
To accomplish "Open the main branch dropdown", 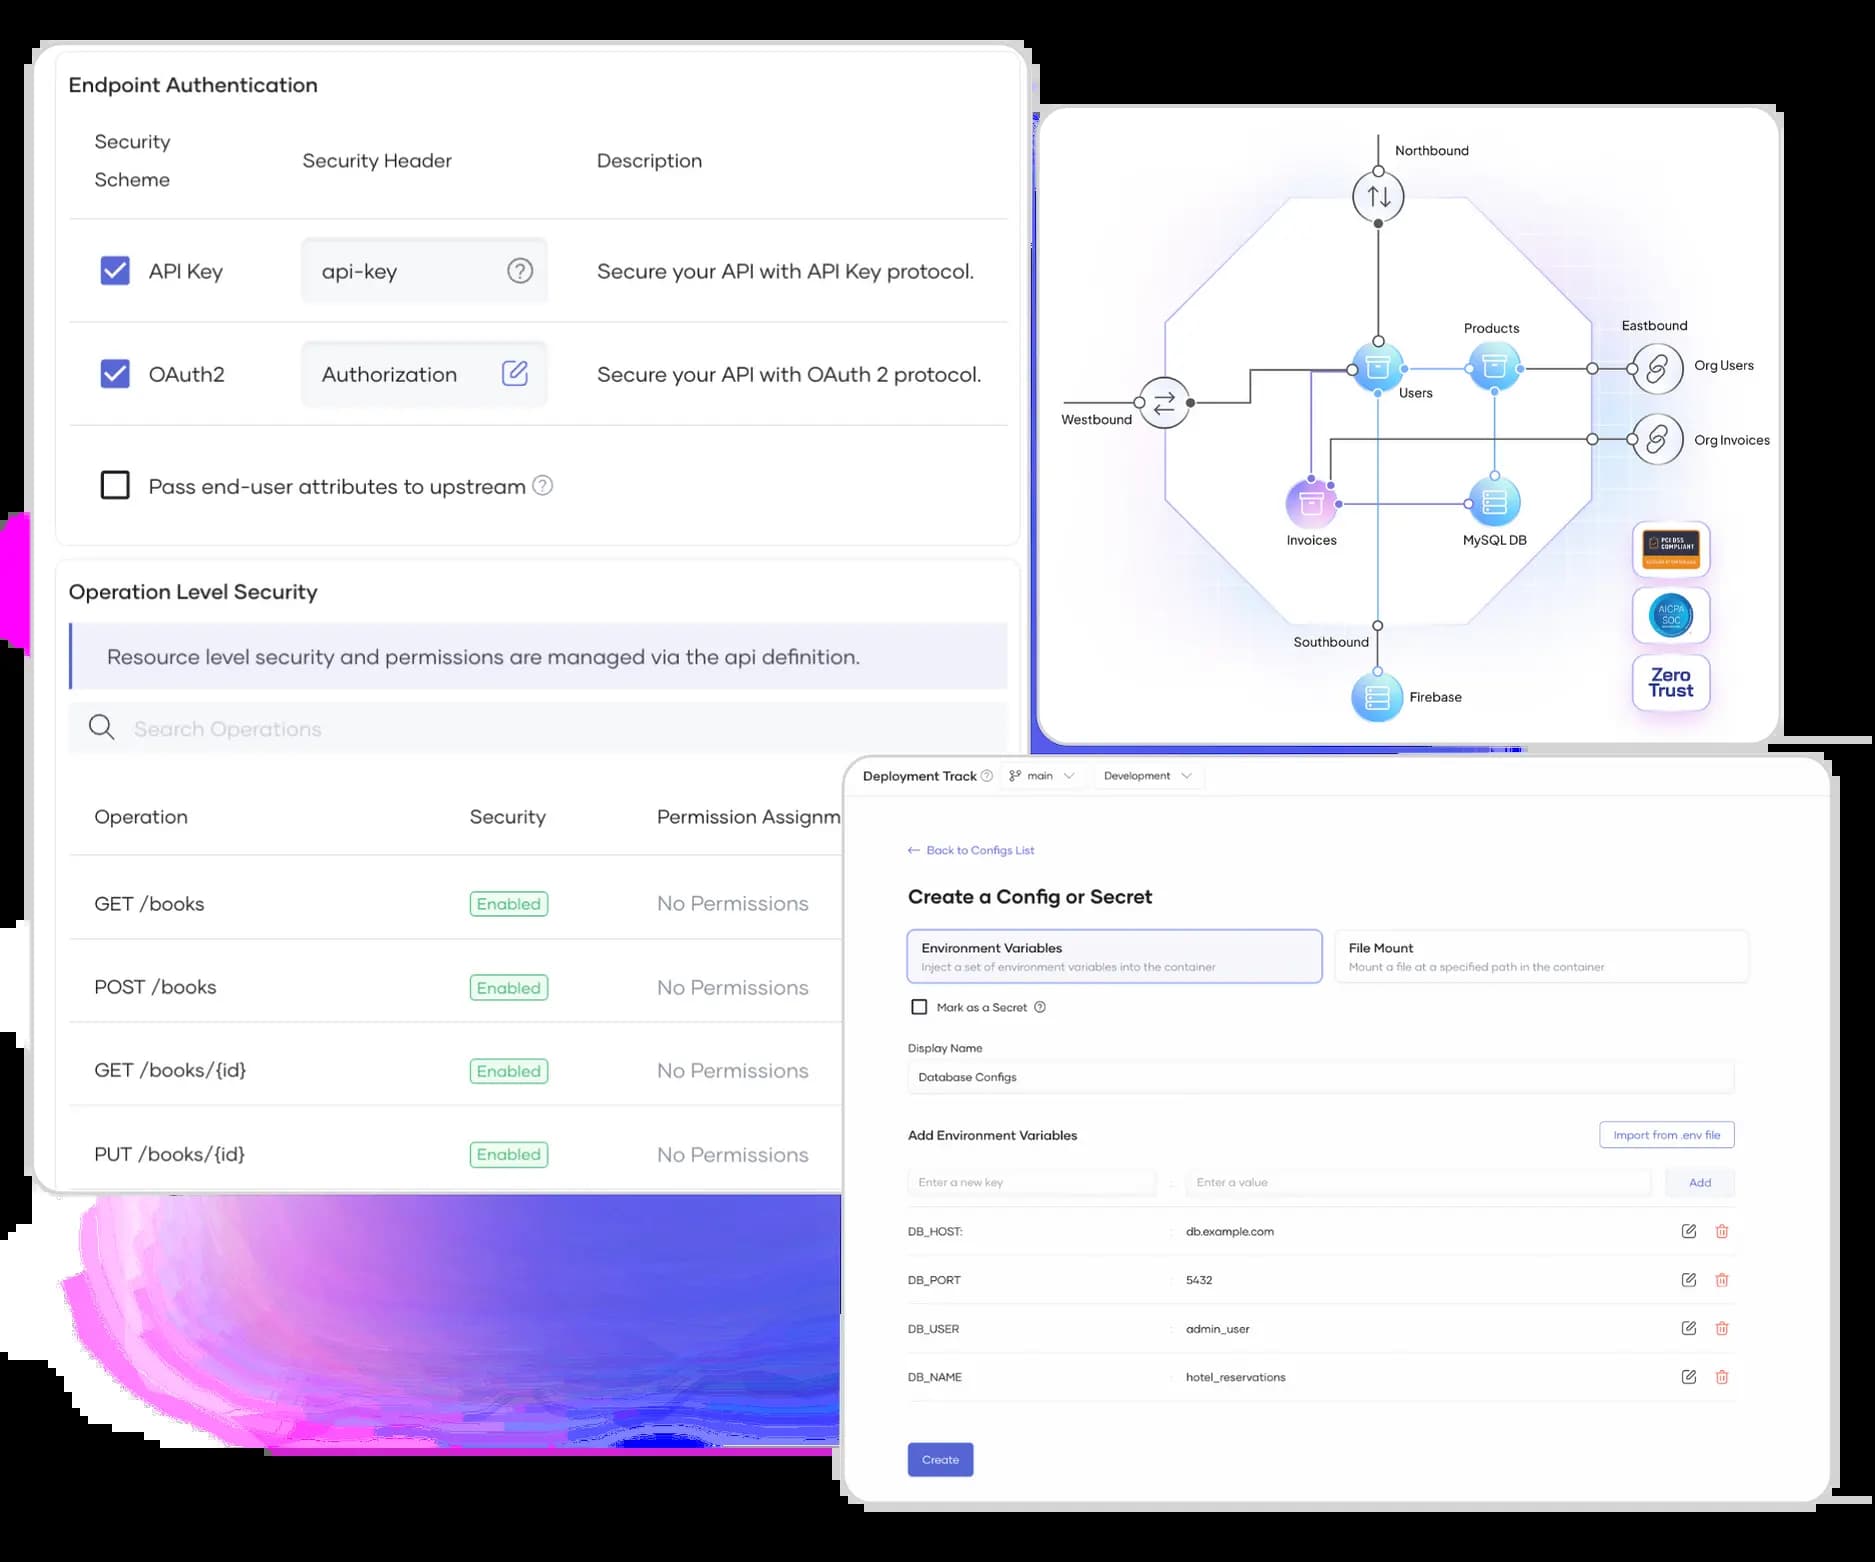I will tap(1042, 776).
